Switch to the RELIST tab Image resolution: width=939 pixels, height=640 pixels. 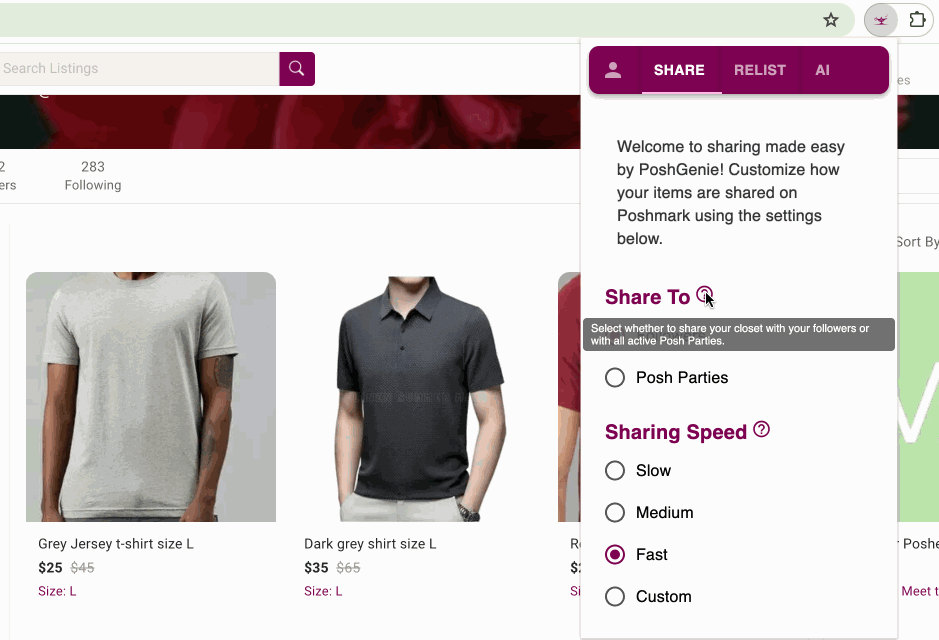click(x=759, y=70)
